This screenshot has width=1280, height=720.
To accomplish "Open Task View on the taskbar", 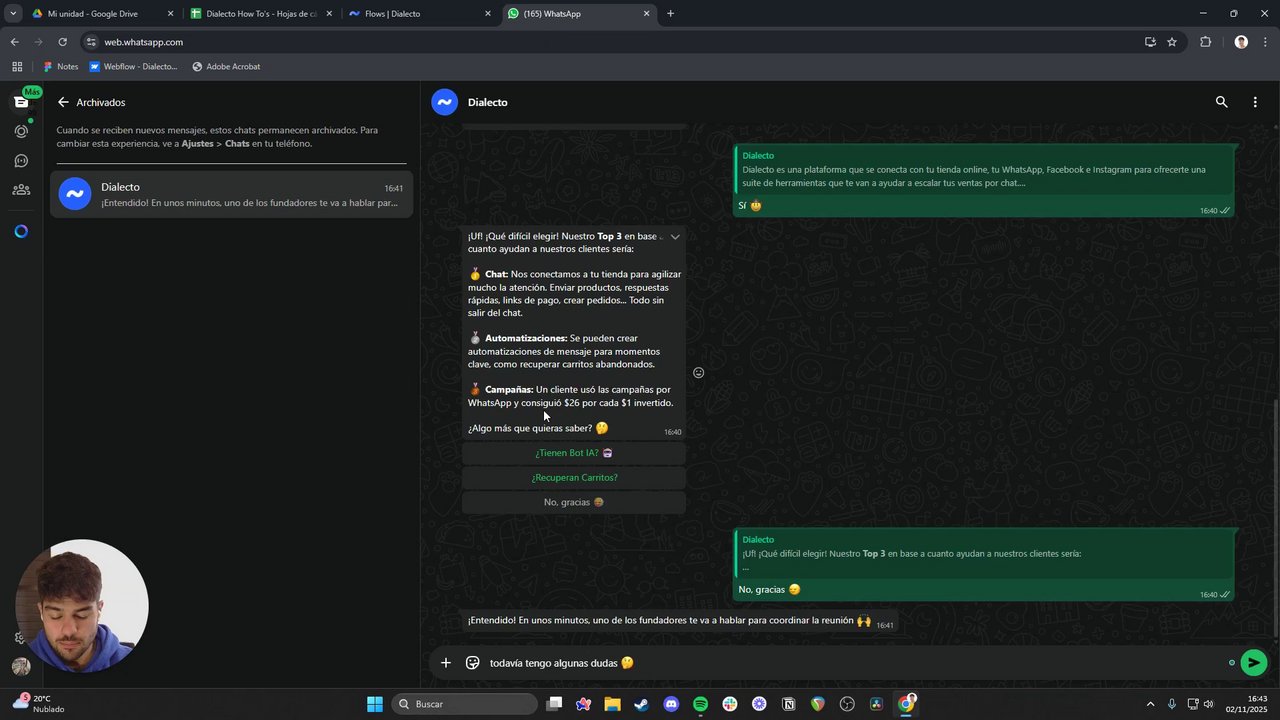I will click(x=555, y=704).
